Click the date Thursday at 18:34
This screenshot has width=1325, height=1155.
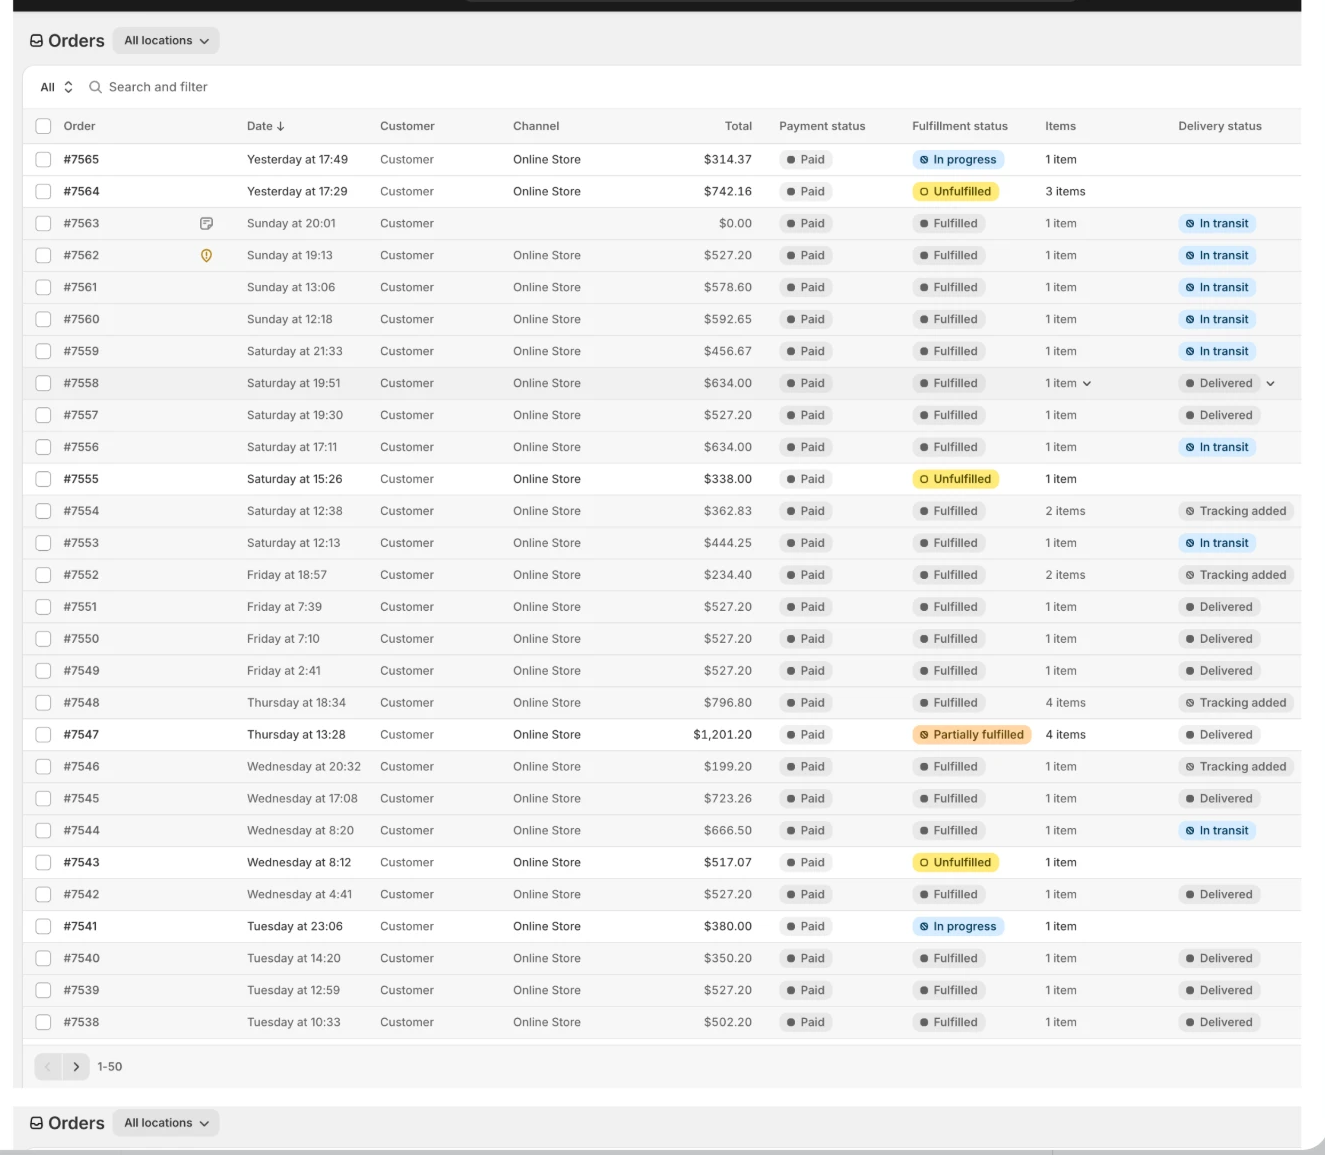[x=296, y=703]
